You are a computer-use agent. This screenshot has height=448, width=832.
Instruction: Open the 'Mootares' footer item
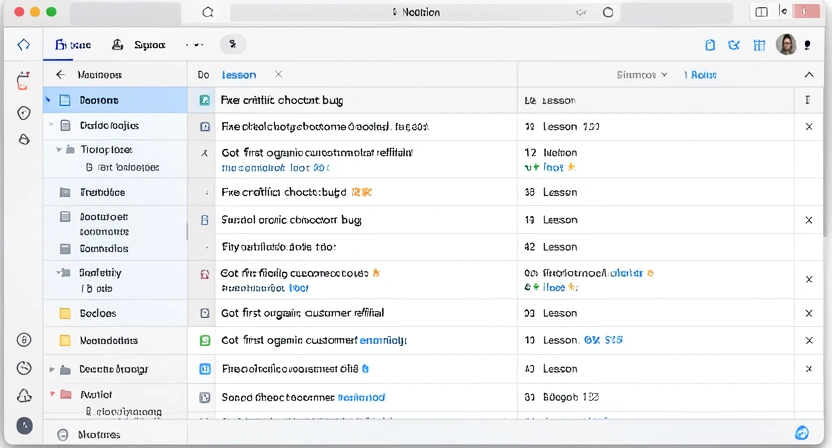coord(99,435)
